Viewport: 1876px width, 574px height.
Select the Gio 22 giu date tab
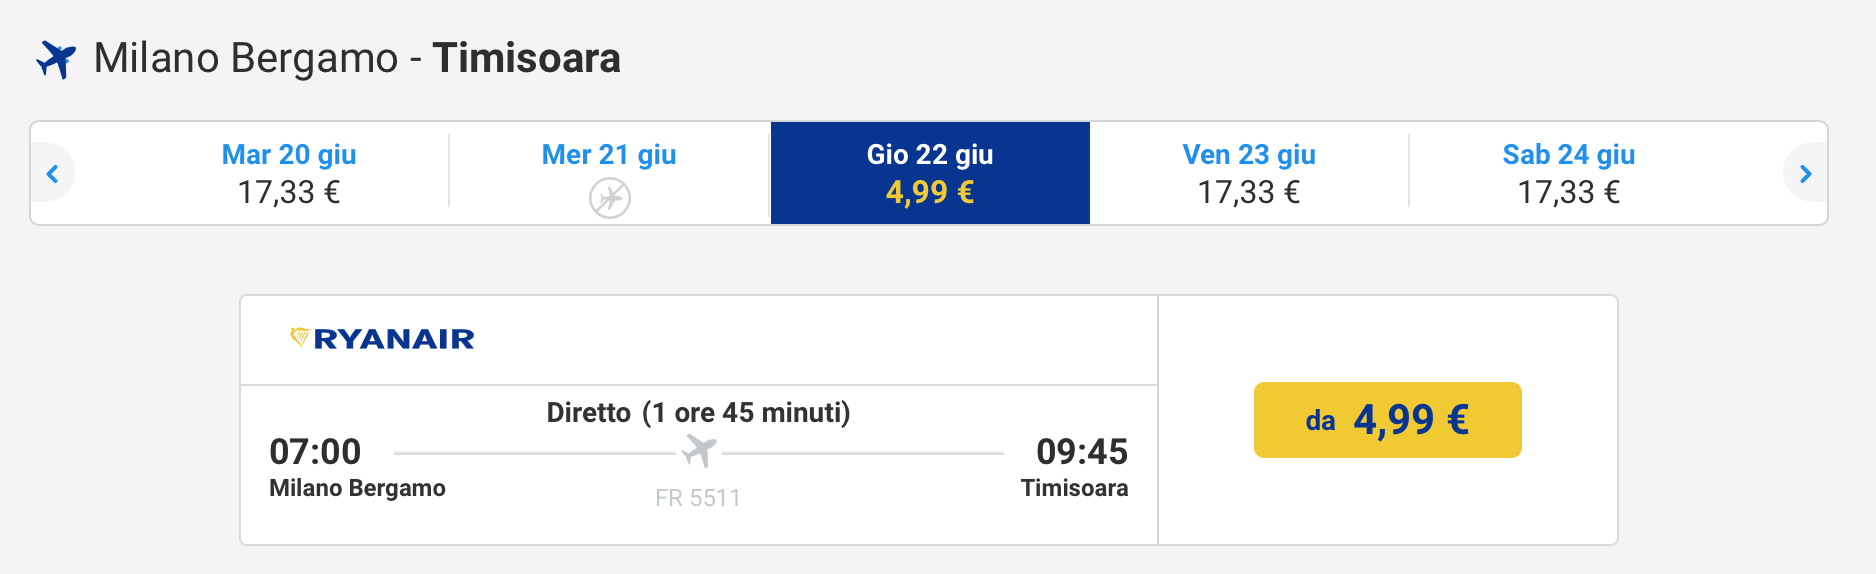[x=930, y=173]
